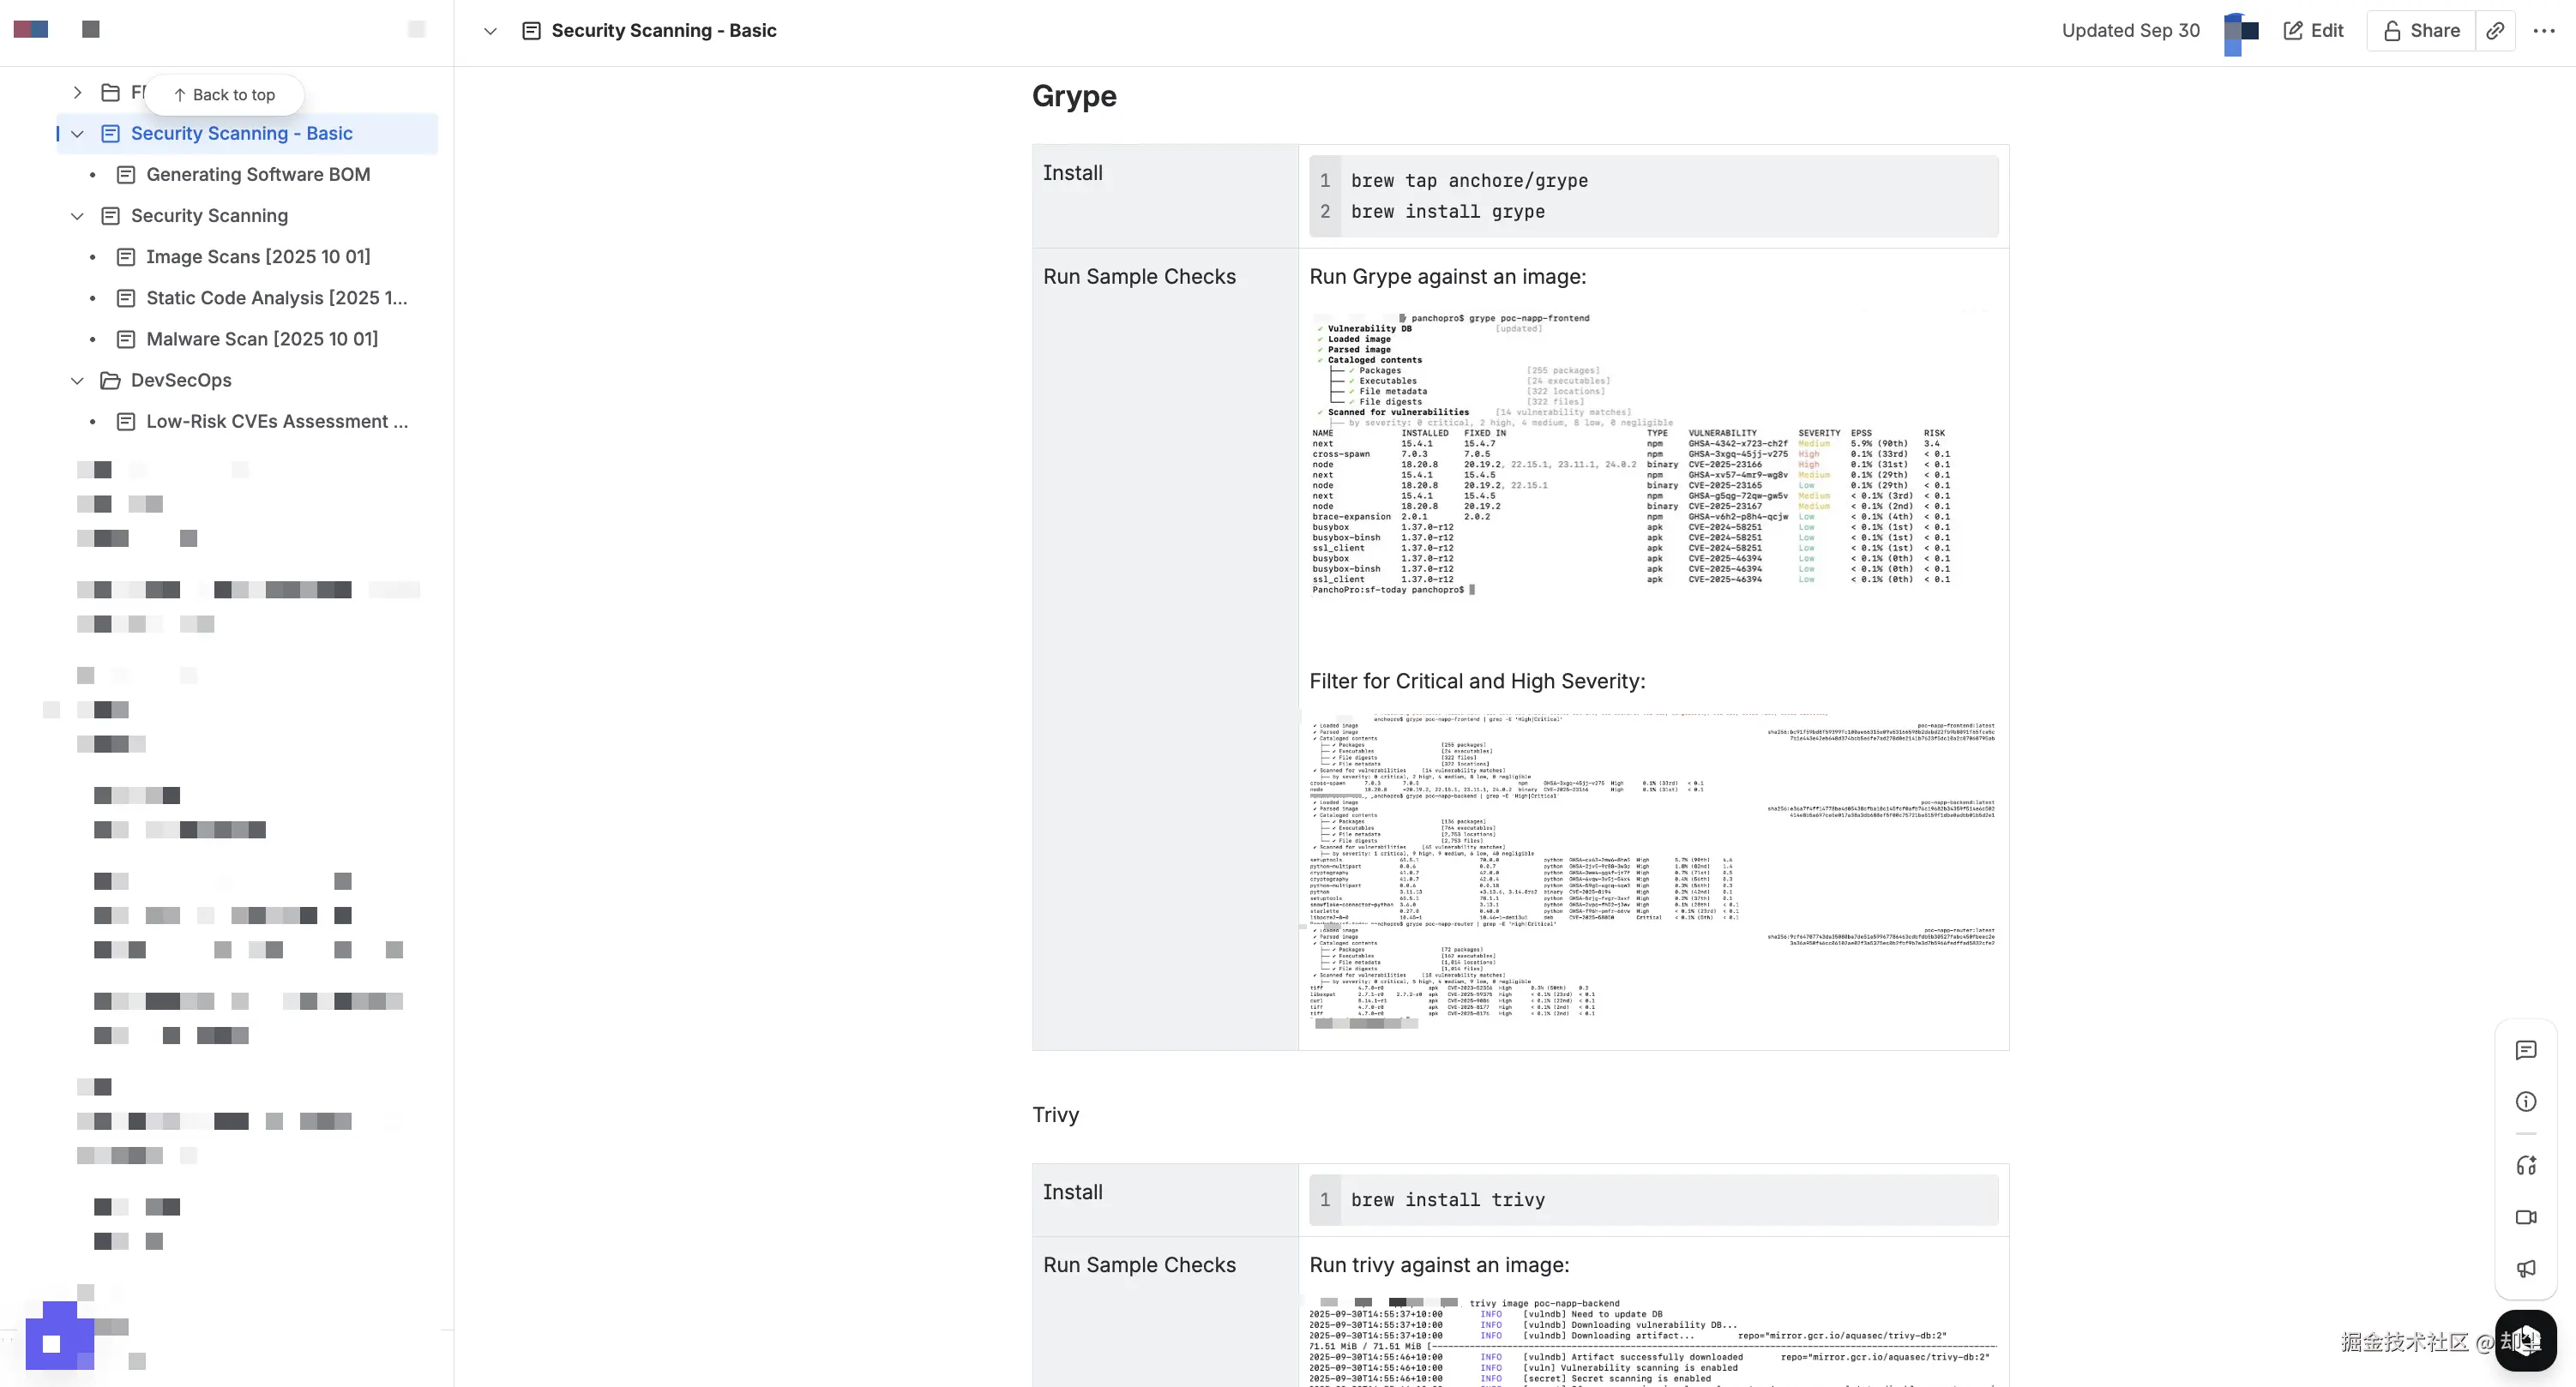The width and height of the screenshot is (2576, 1387).
Task: Open Generating Software BOM page
Action: point(258,175)
